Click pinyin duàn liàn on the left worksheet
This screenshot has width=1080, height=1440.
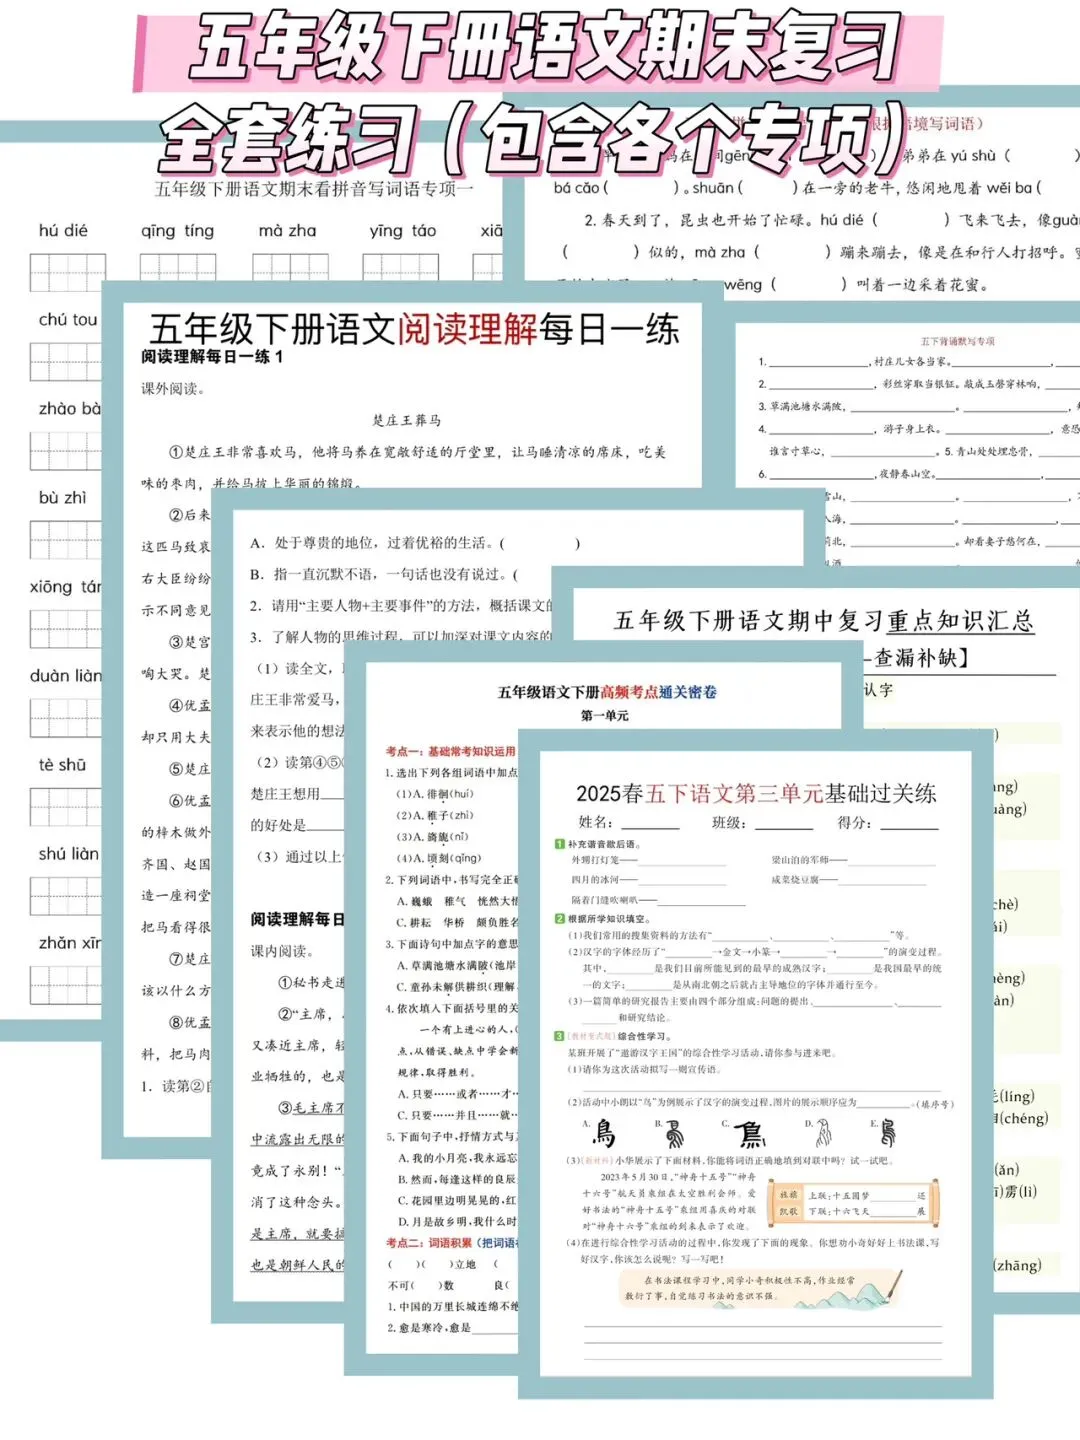(x=66, y=676)
